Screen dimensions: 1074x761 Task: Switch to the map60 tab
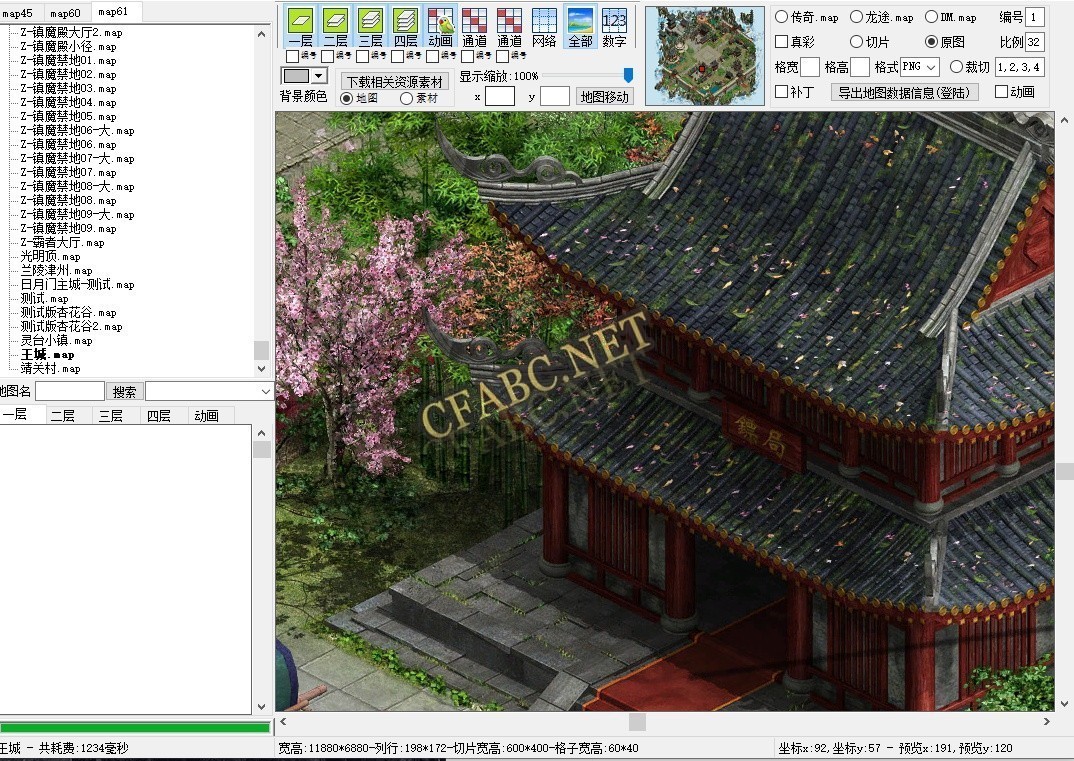coord(65,13)
